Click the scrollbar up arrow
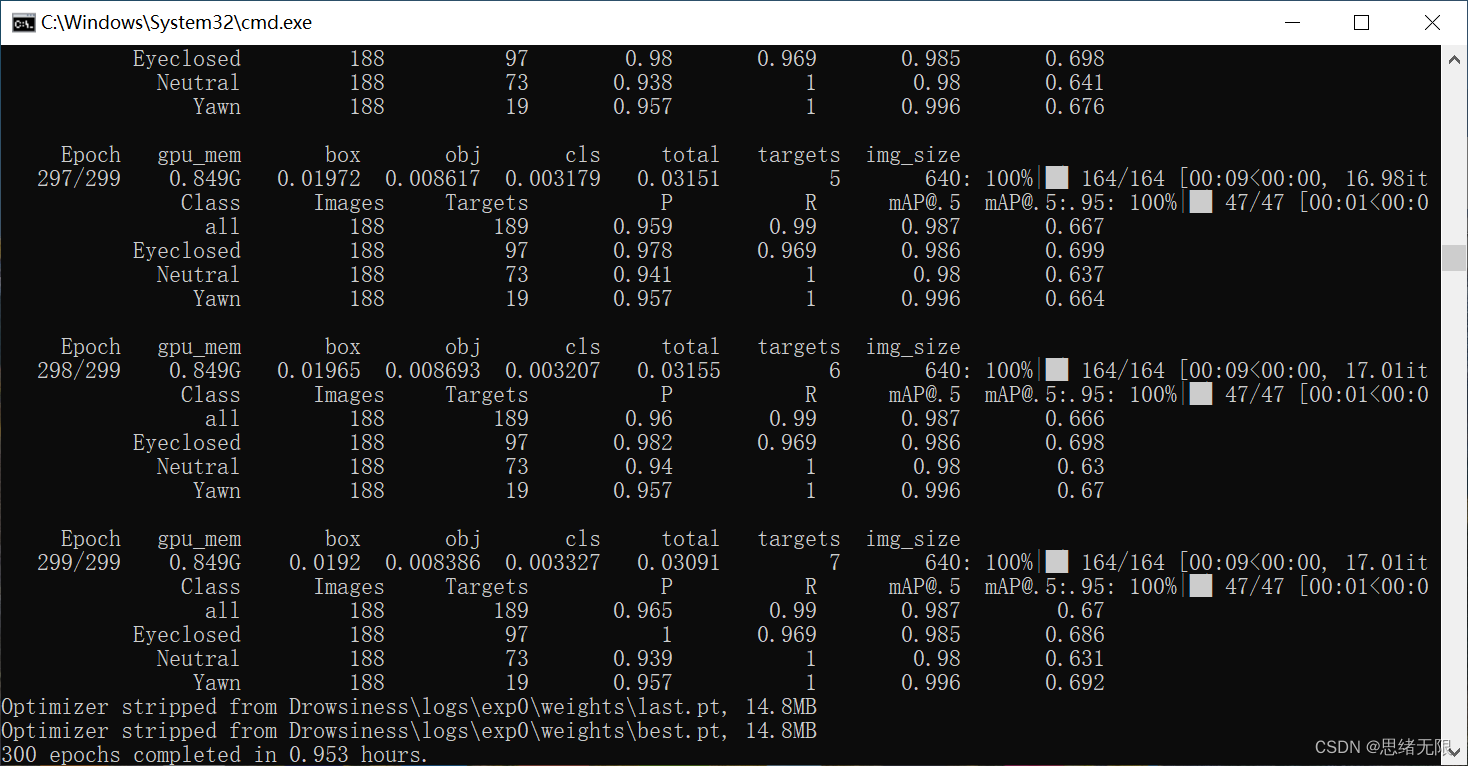This screenshot has width=1468, height=766. point(1454,58)
